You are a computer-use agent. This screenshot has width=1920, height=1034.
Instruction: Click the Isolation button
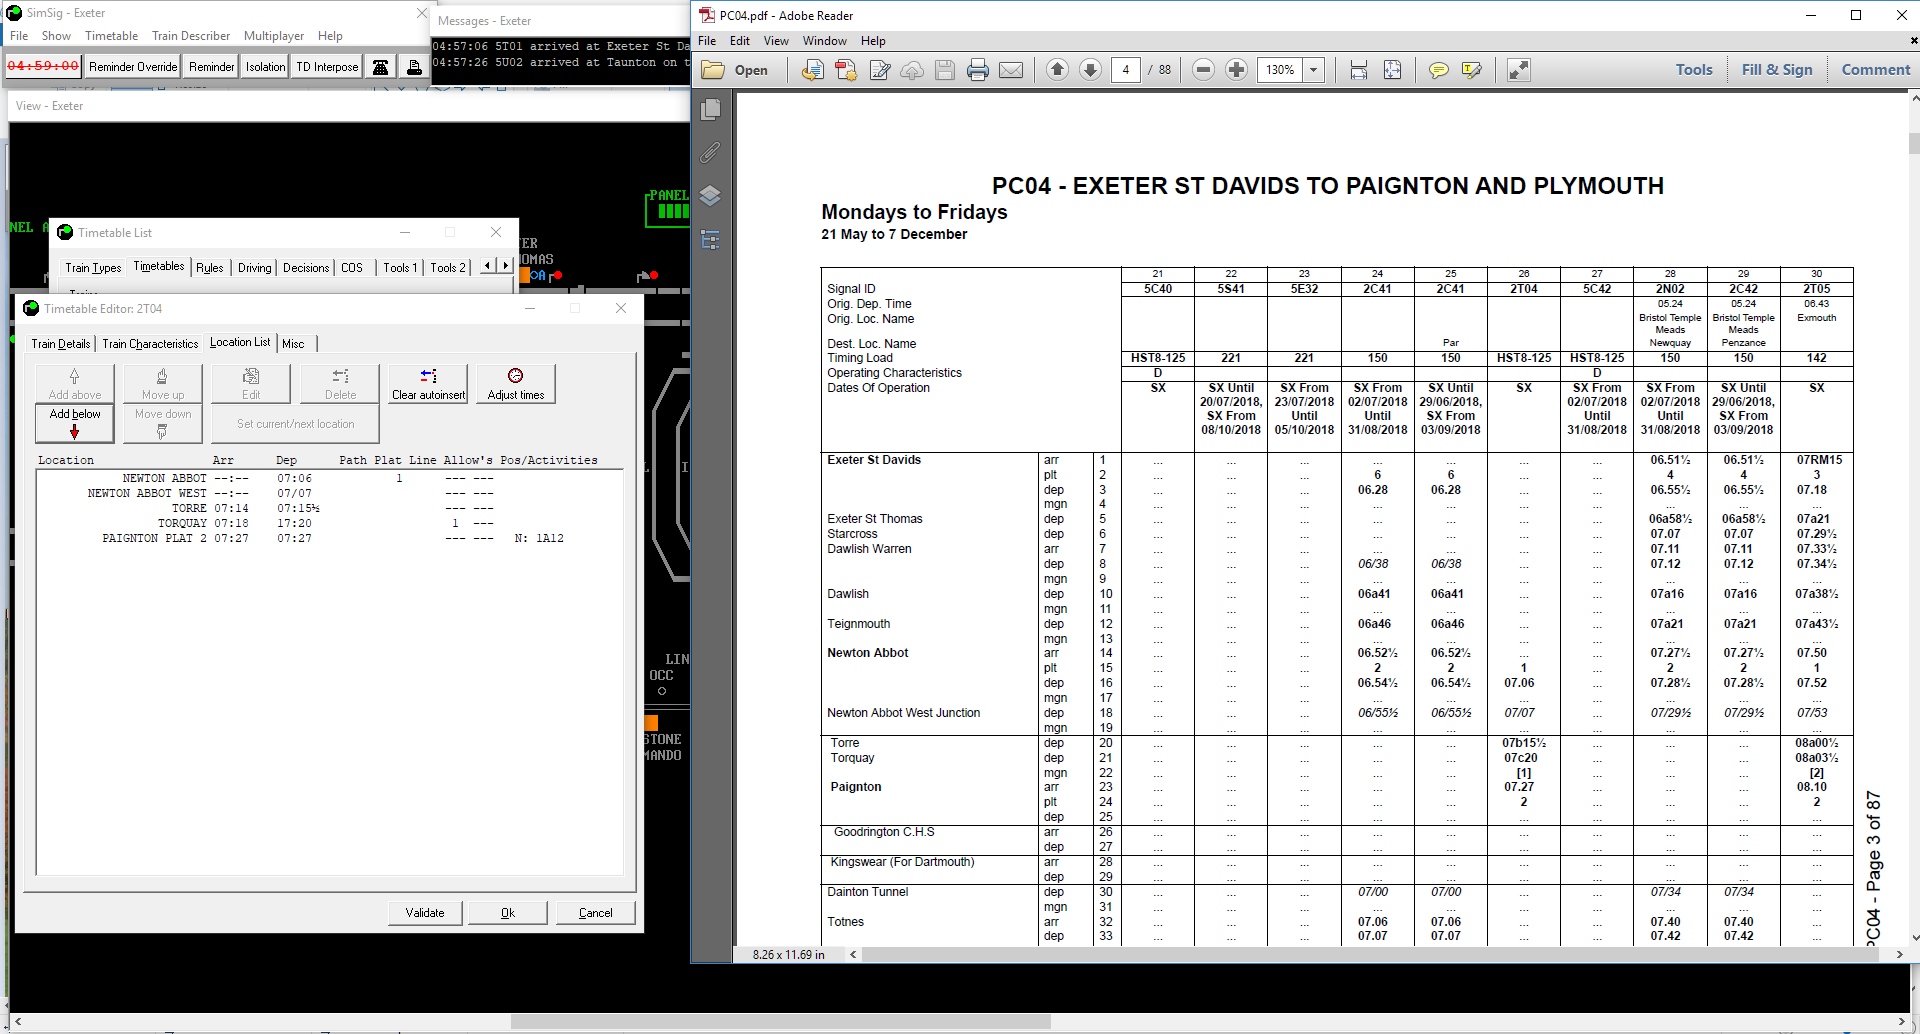click(266, 67)
